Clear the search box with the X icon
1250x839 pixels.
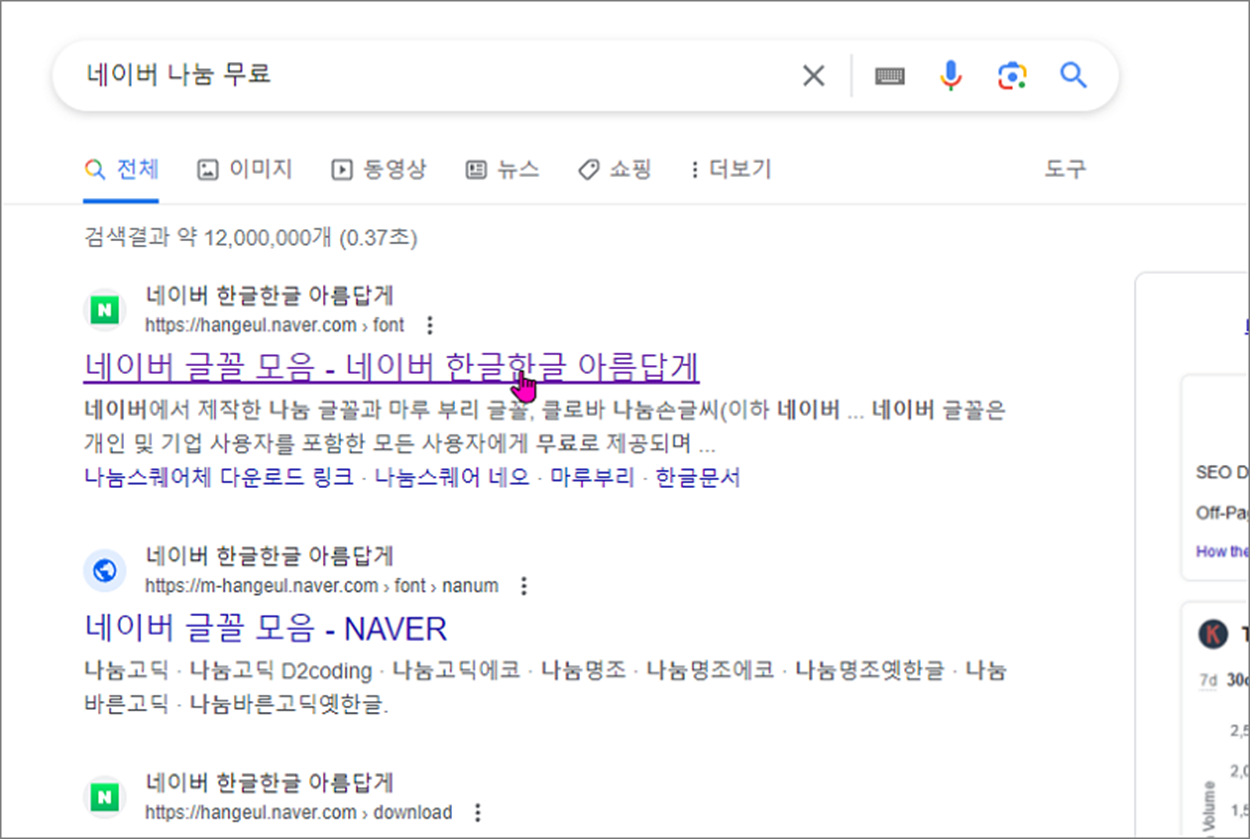pos(814,76)
